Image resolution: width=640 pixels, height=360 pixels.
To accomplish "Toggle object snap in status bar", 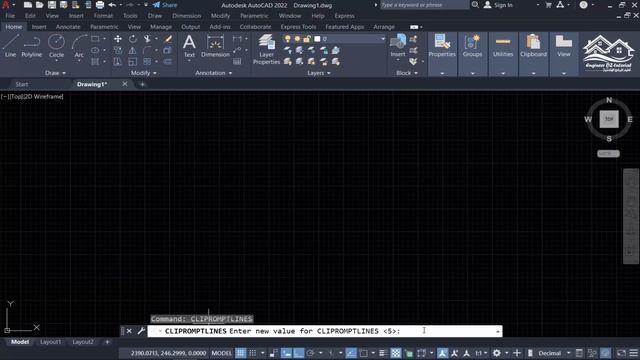I will [x=364, y=353].
